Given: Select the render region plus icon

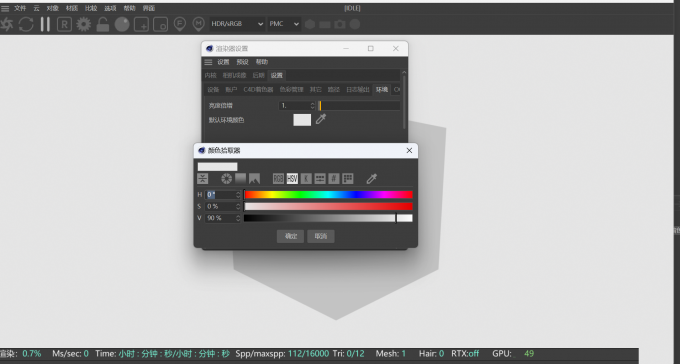Looking at the screenshot, I should click(x=141, y=24).
